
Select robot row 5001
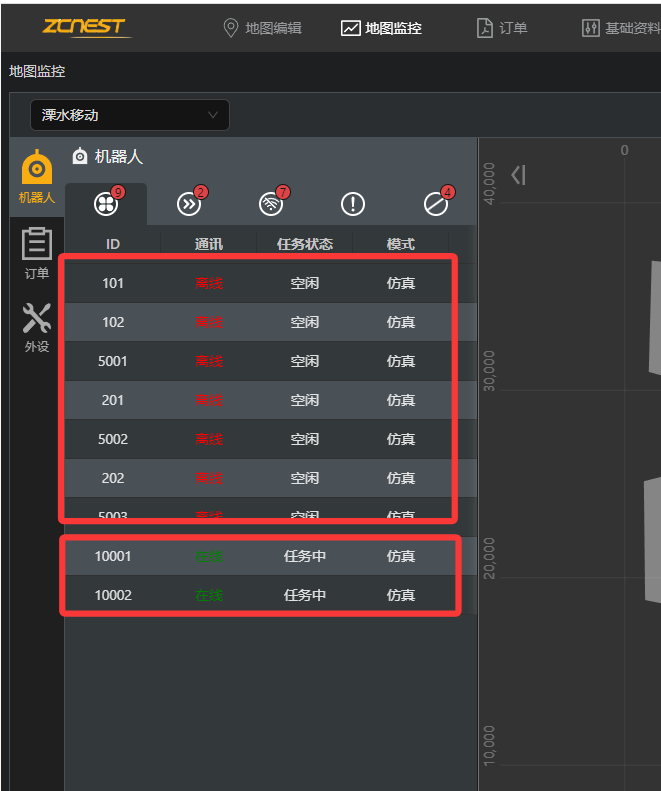tap(270, 361)
